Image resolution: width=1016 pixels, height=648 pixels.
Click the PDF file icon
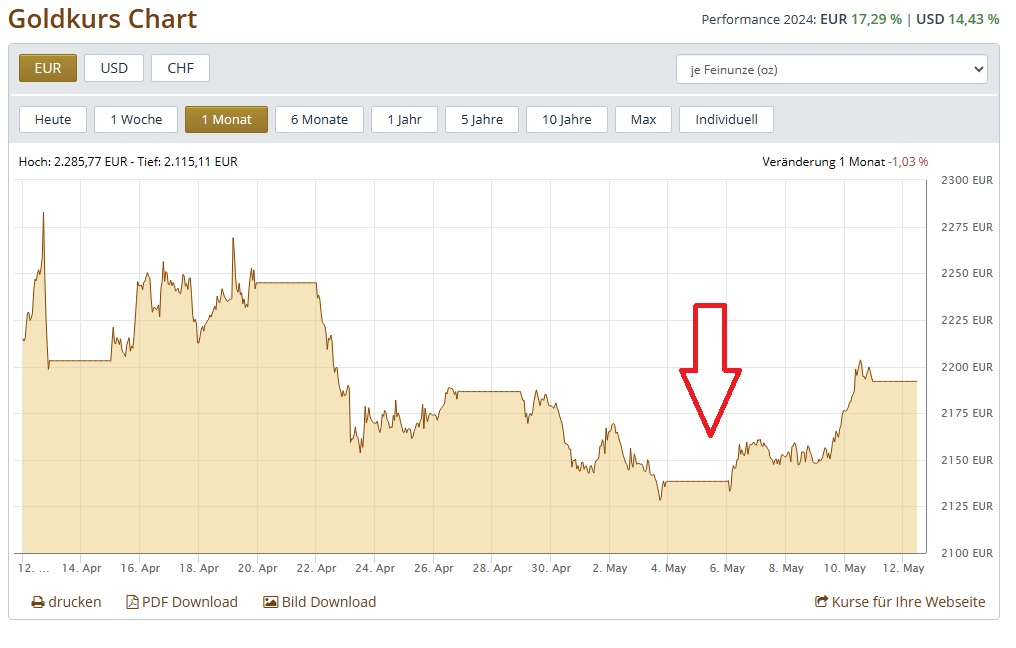(132, 602)
